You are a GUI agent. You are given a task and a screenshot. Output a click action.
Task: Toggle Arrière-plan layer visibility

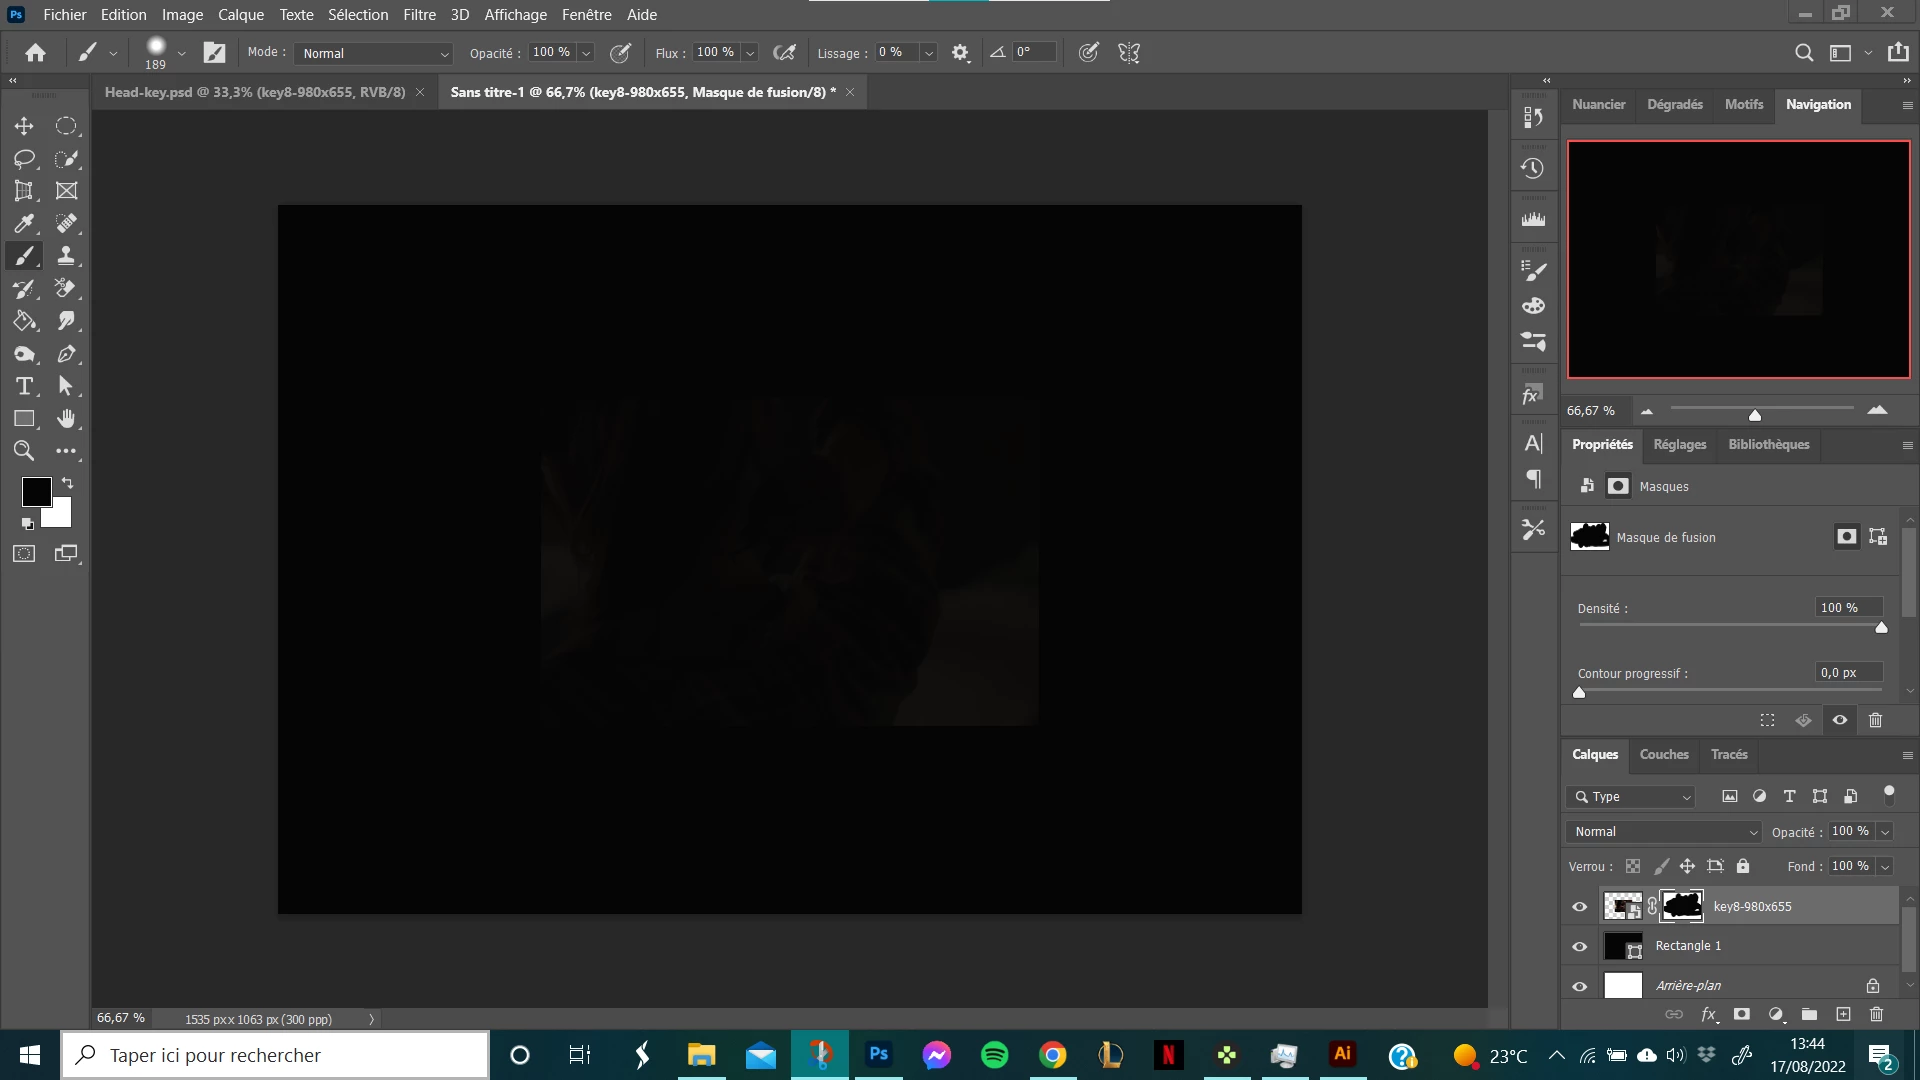[x=1580, y=986]
